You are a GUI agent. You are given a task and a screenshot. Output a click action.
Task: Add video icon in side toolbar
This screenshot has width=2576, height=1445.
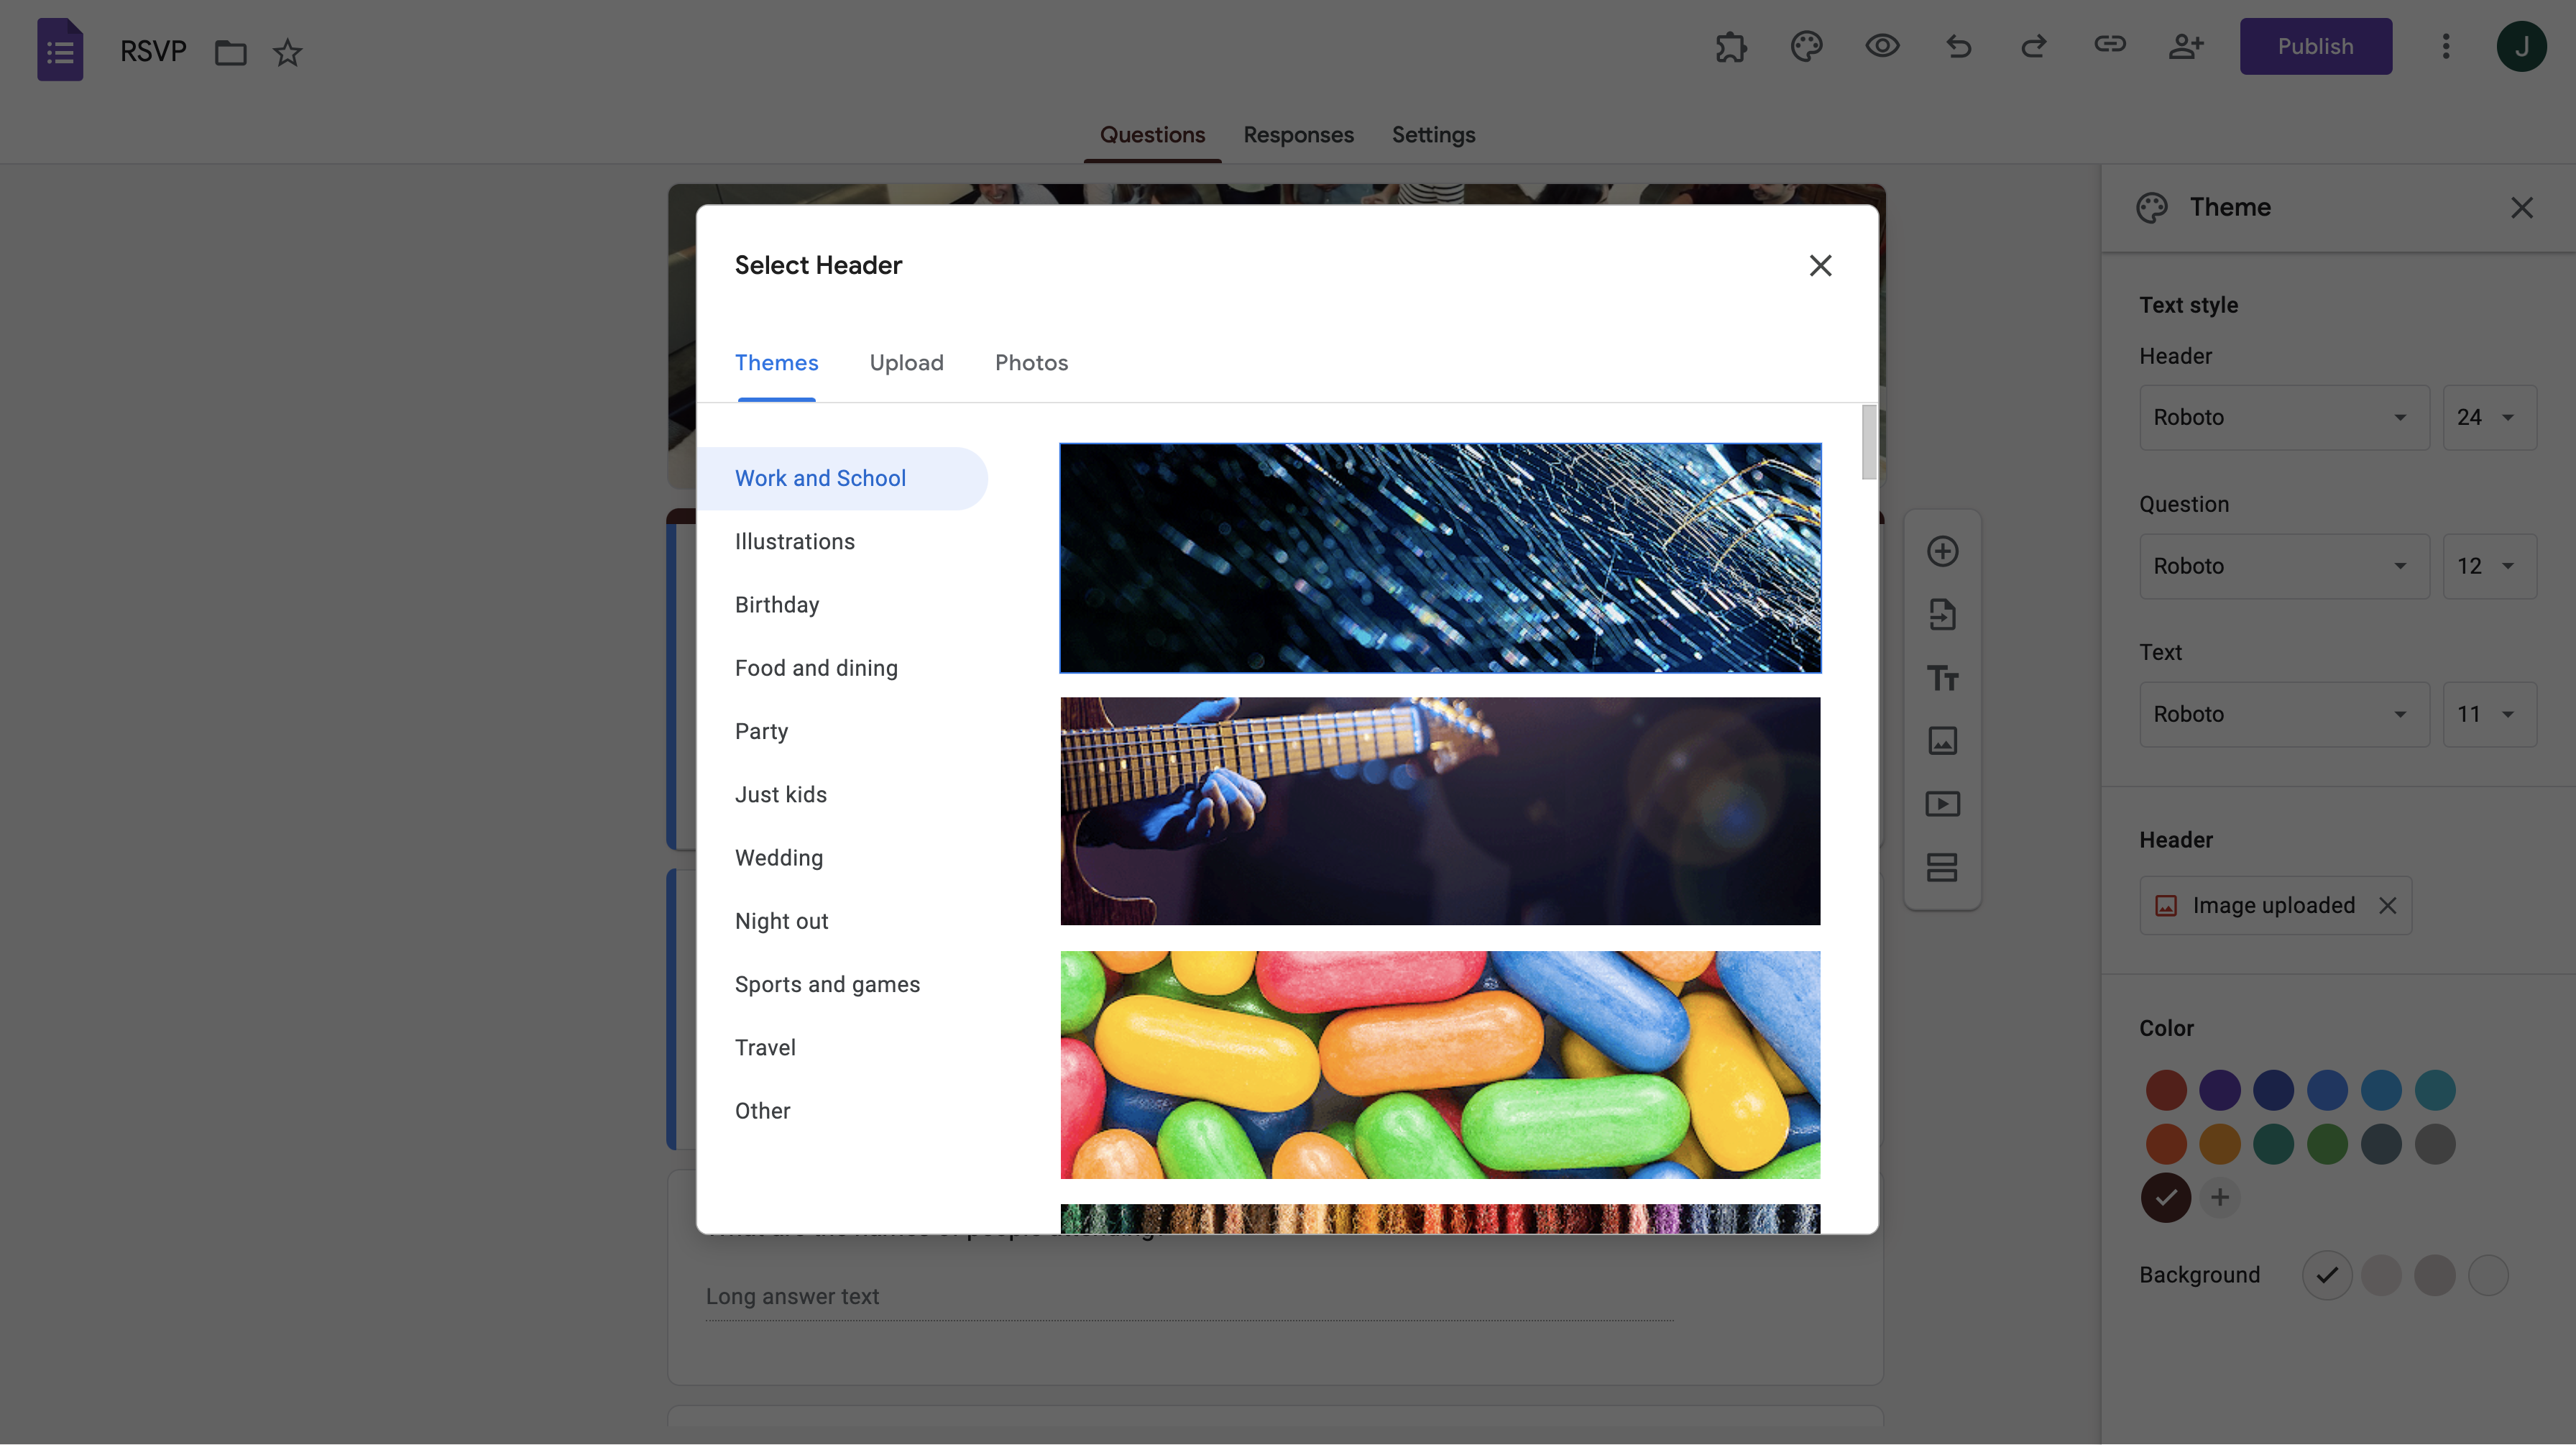[x=1942, y=804]
